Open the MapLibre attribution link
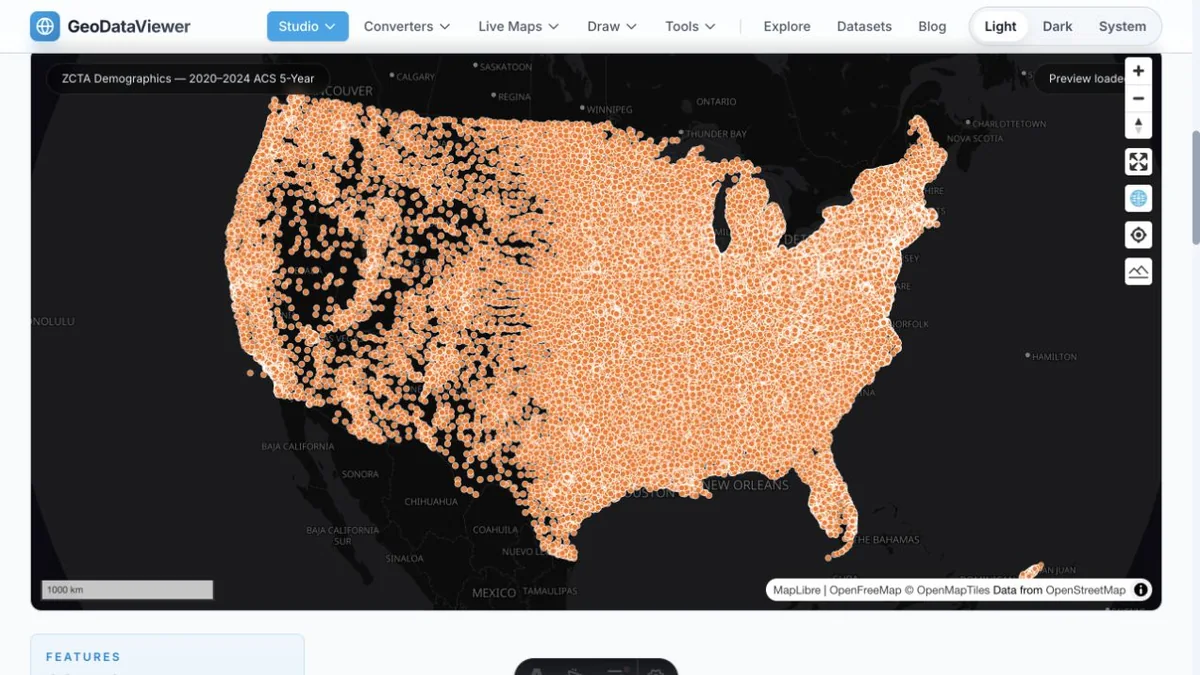Image resolution: width=1200 pixels, height=675 pixels. (x=797, y=590)
